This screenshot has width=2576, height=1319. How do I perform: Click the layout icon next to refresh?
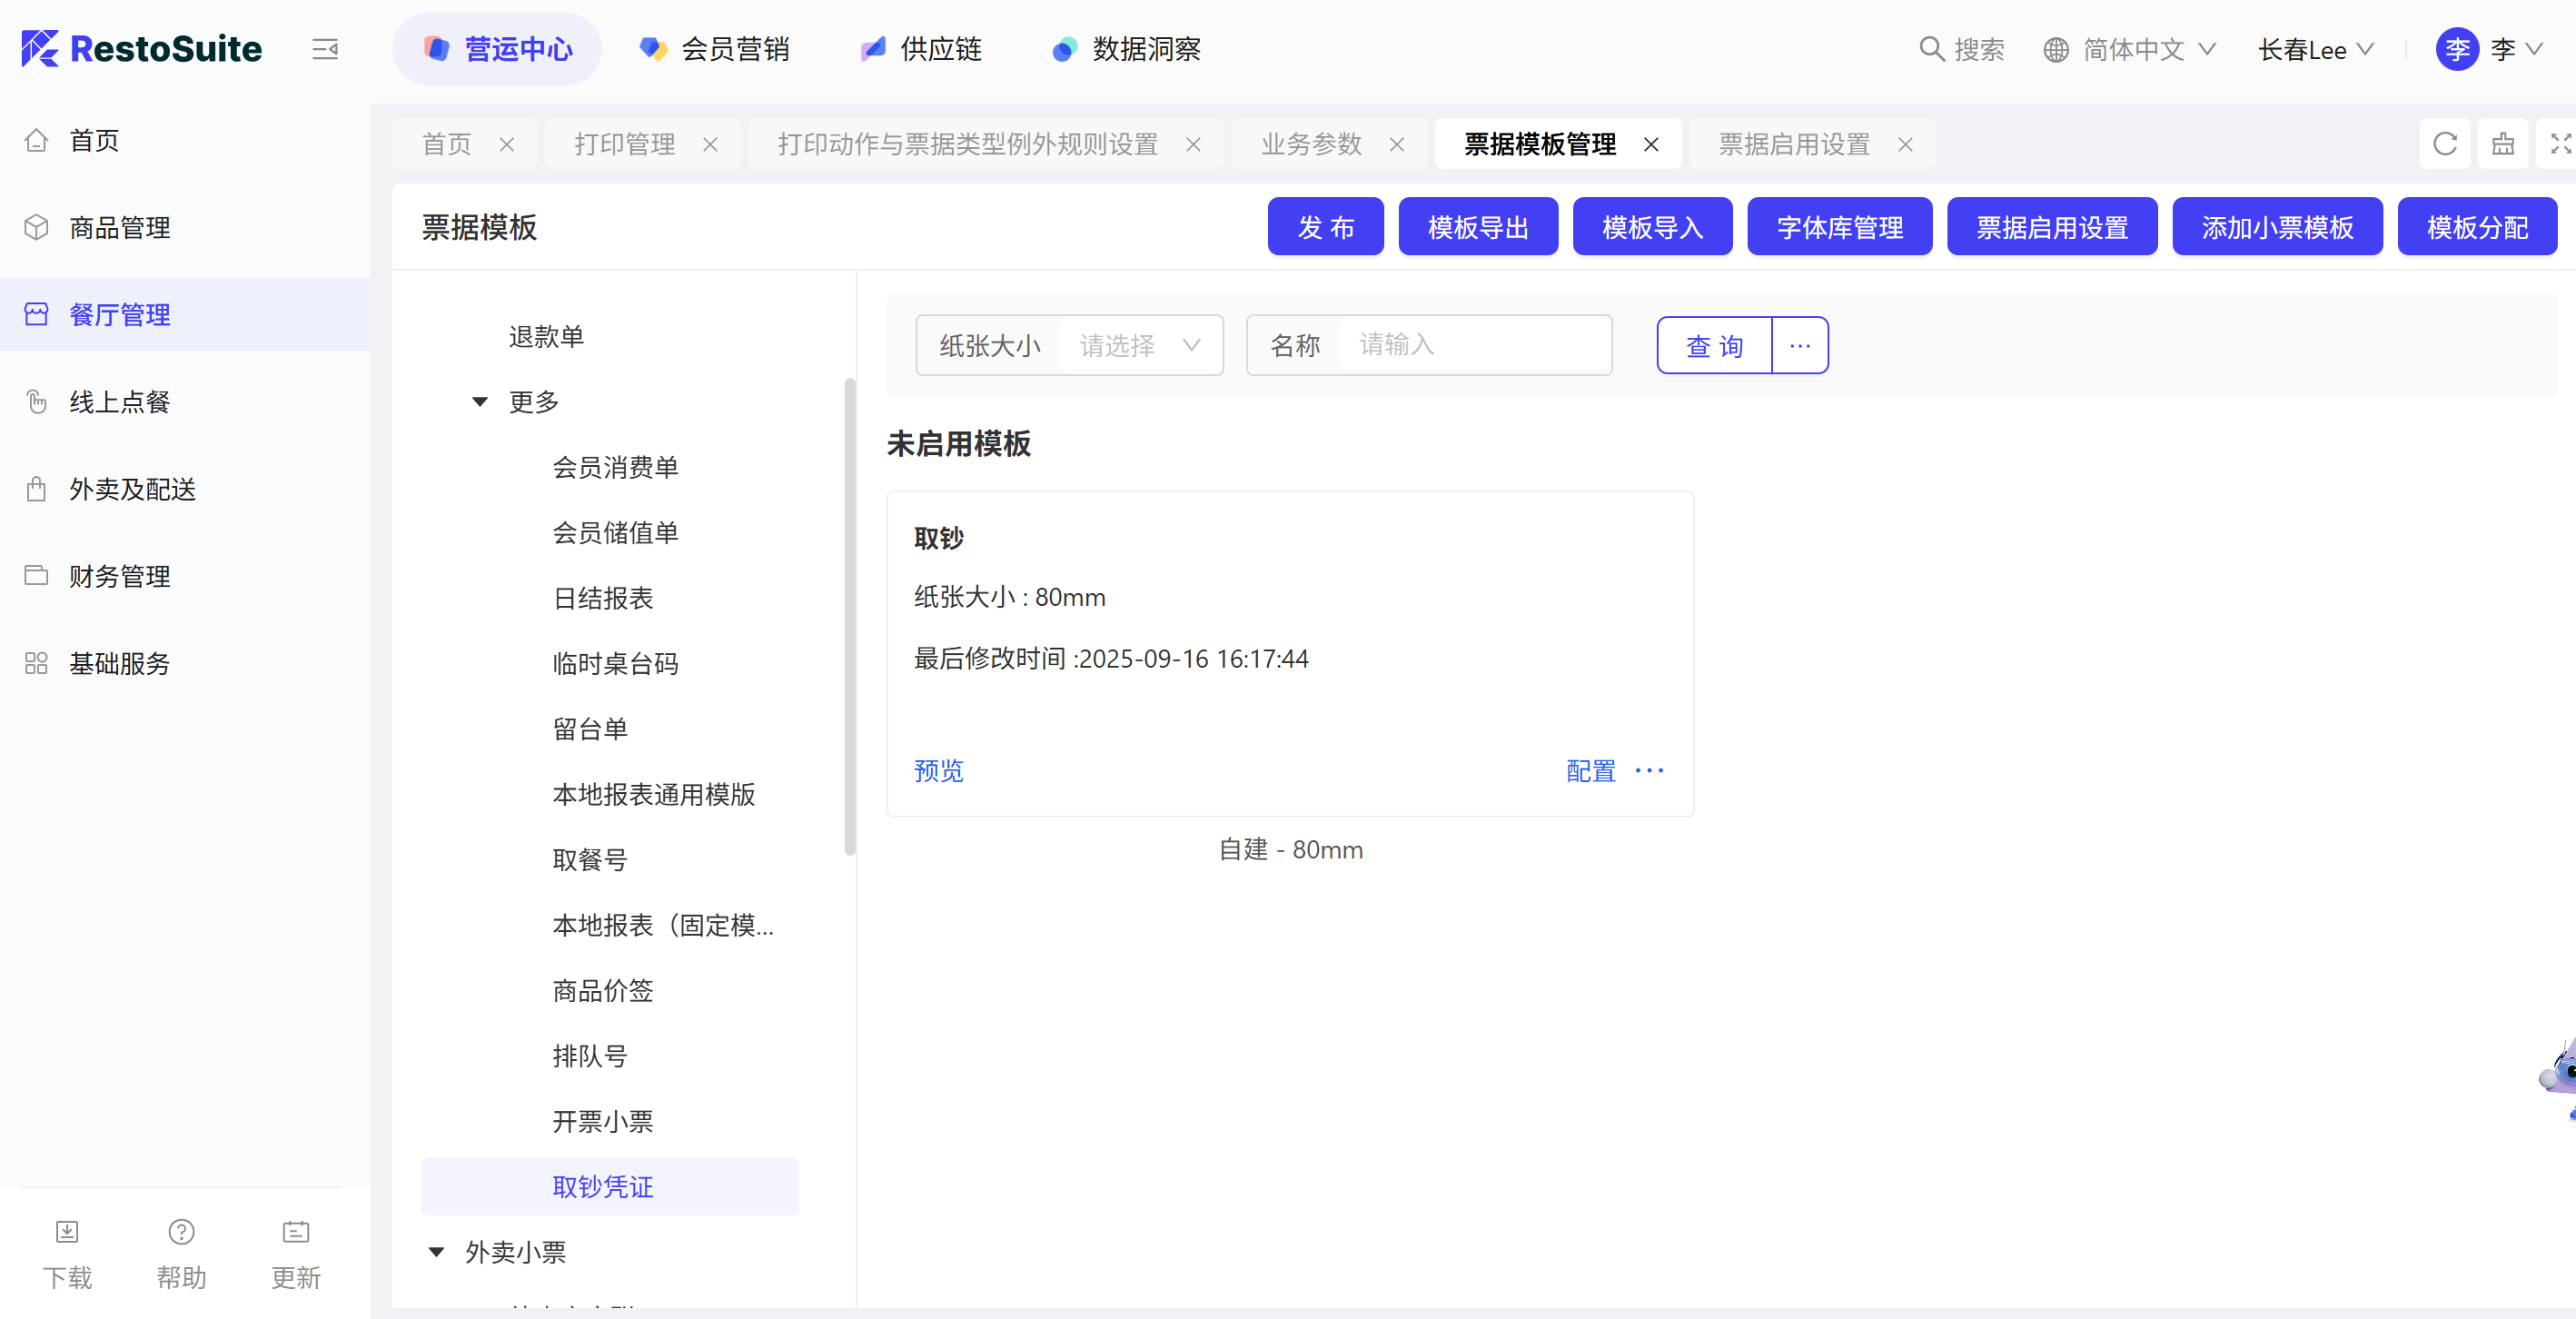coord(2503,144)
